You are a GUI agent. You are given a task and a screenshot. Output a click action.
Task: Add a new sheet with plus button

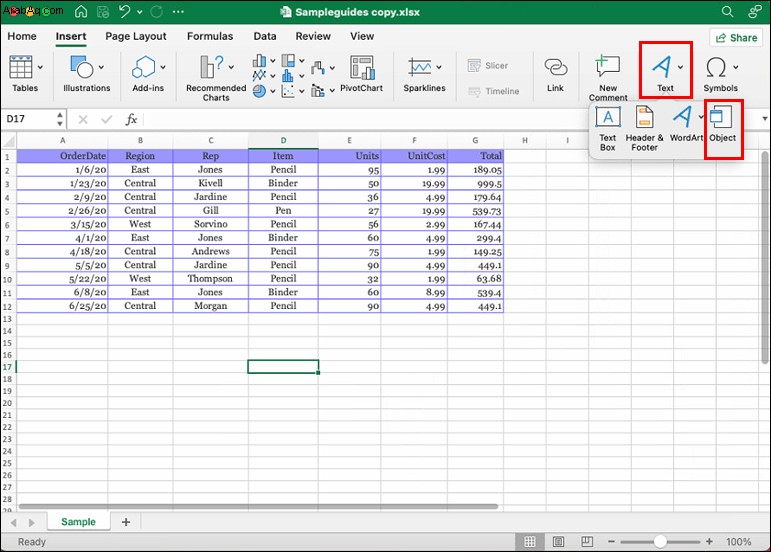126,522
